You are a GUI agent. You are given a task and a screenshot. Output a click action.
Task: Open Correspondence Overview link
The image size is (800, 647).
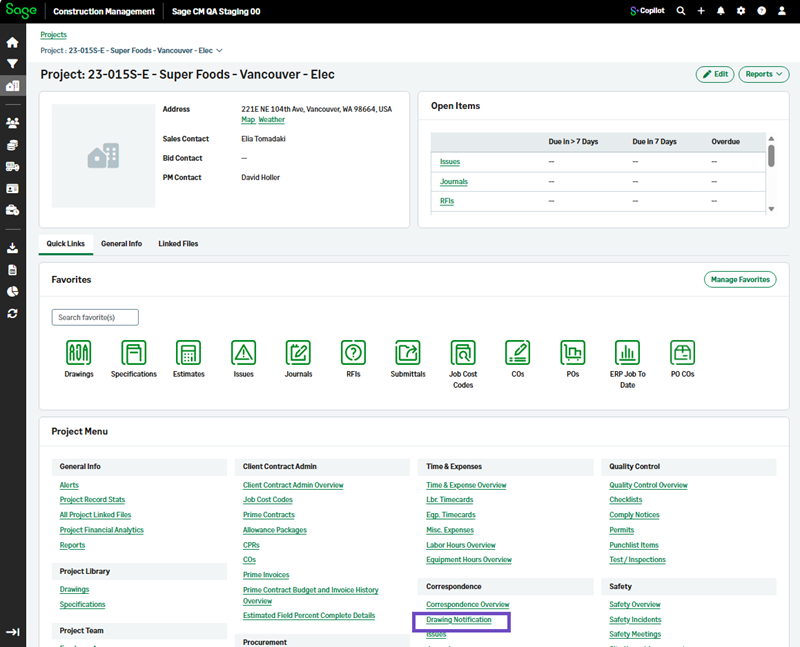point(467,604)
